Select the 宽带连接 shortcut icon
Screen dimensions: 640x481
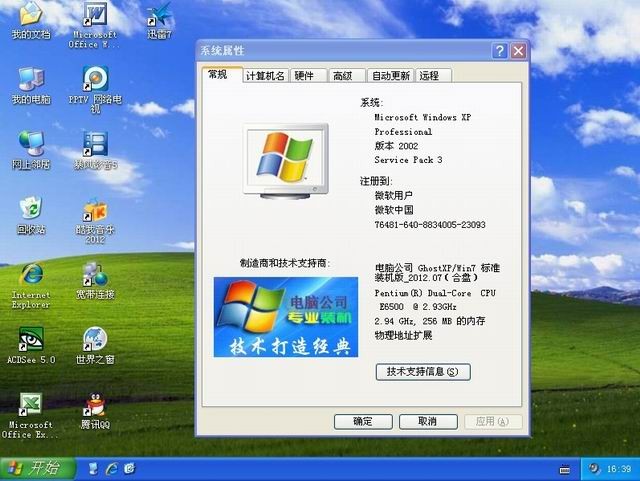[95, 281]
